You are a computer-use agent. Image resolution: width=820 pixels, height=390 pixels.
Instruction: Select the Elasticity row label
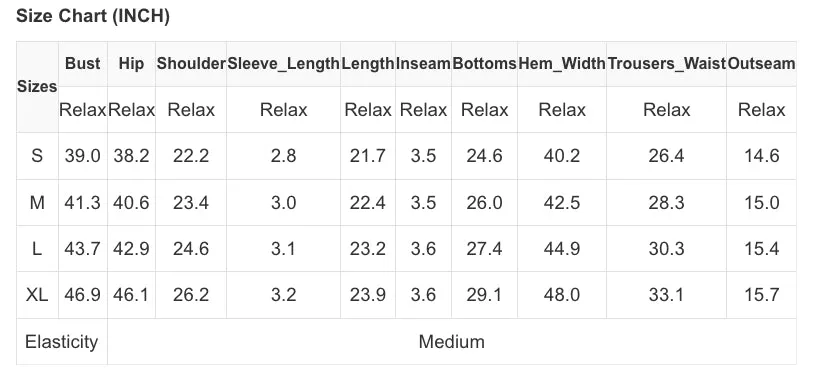coord(62,342)
